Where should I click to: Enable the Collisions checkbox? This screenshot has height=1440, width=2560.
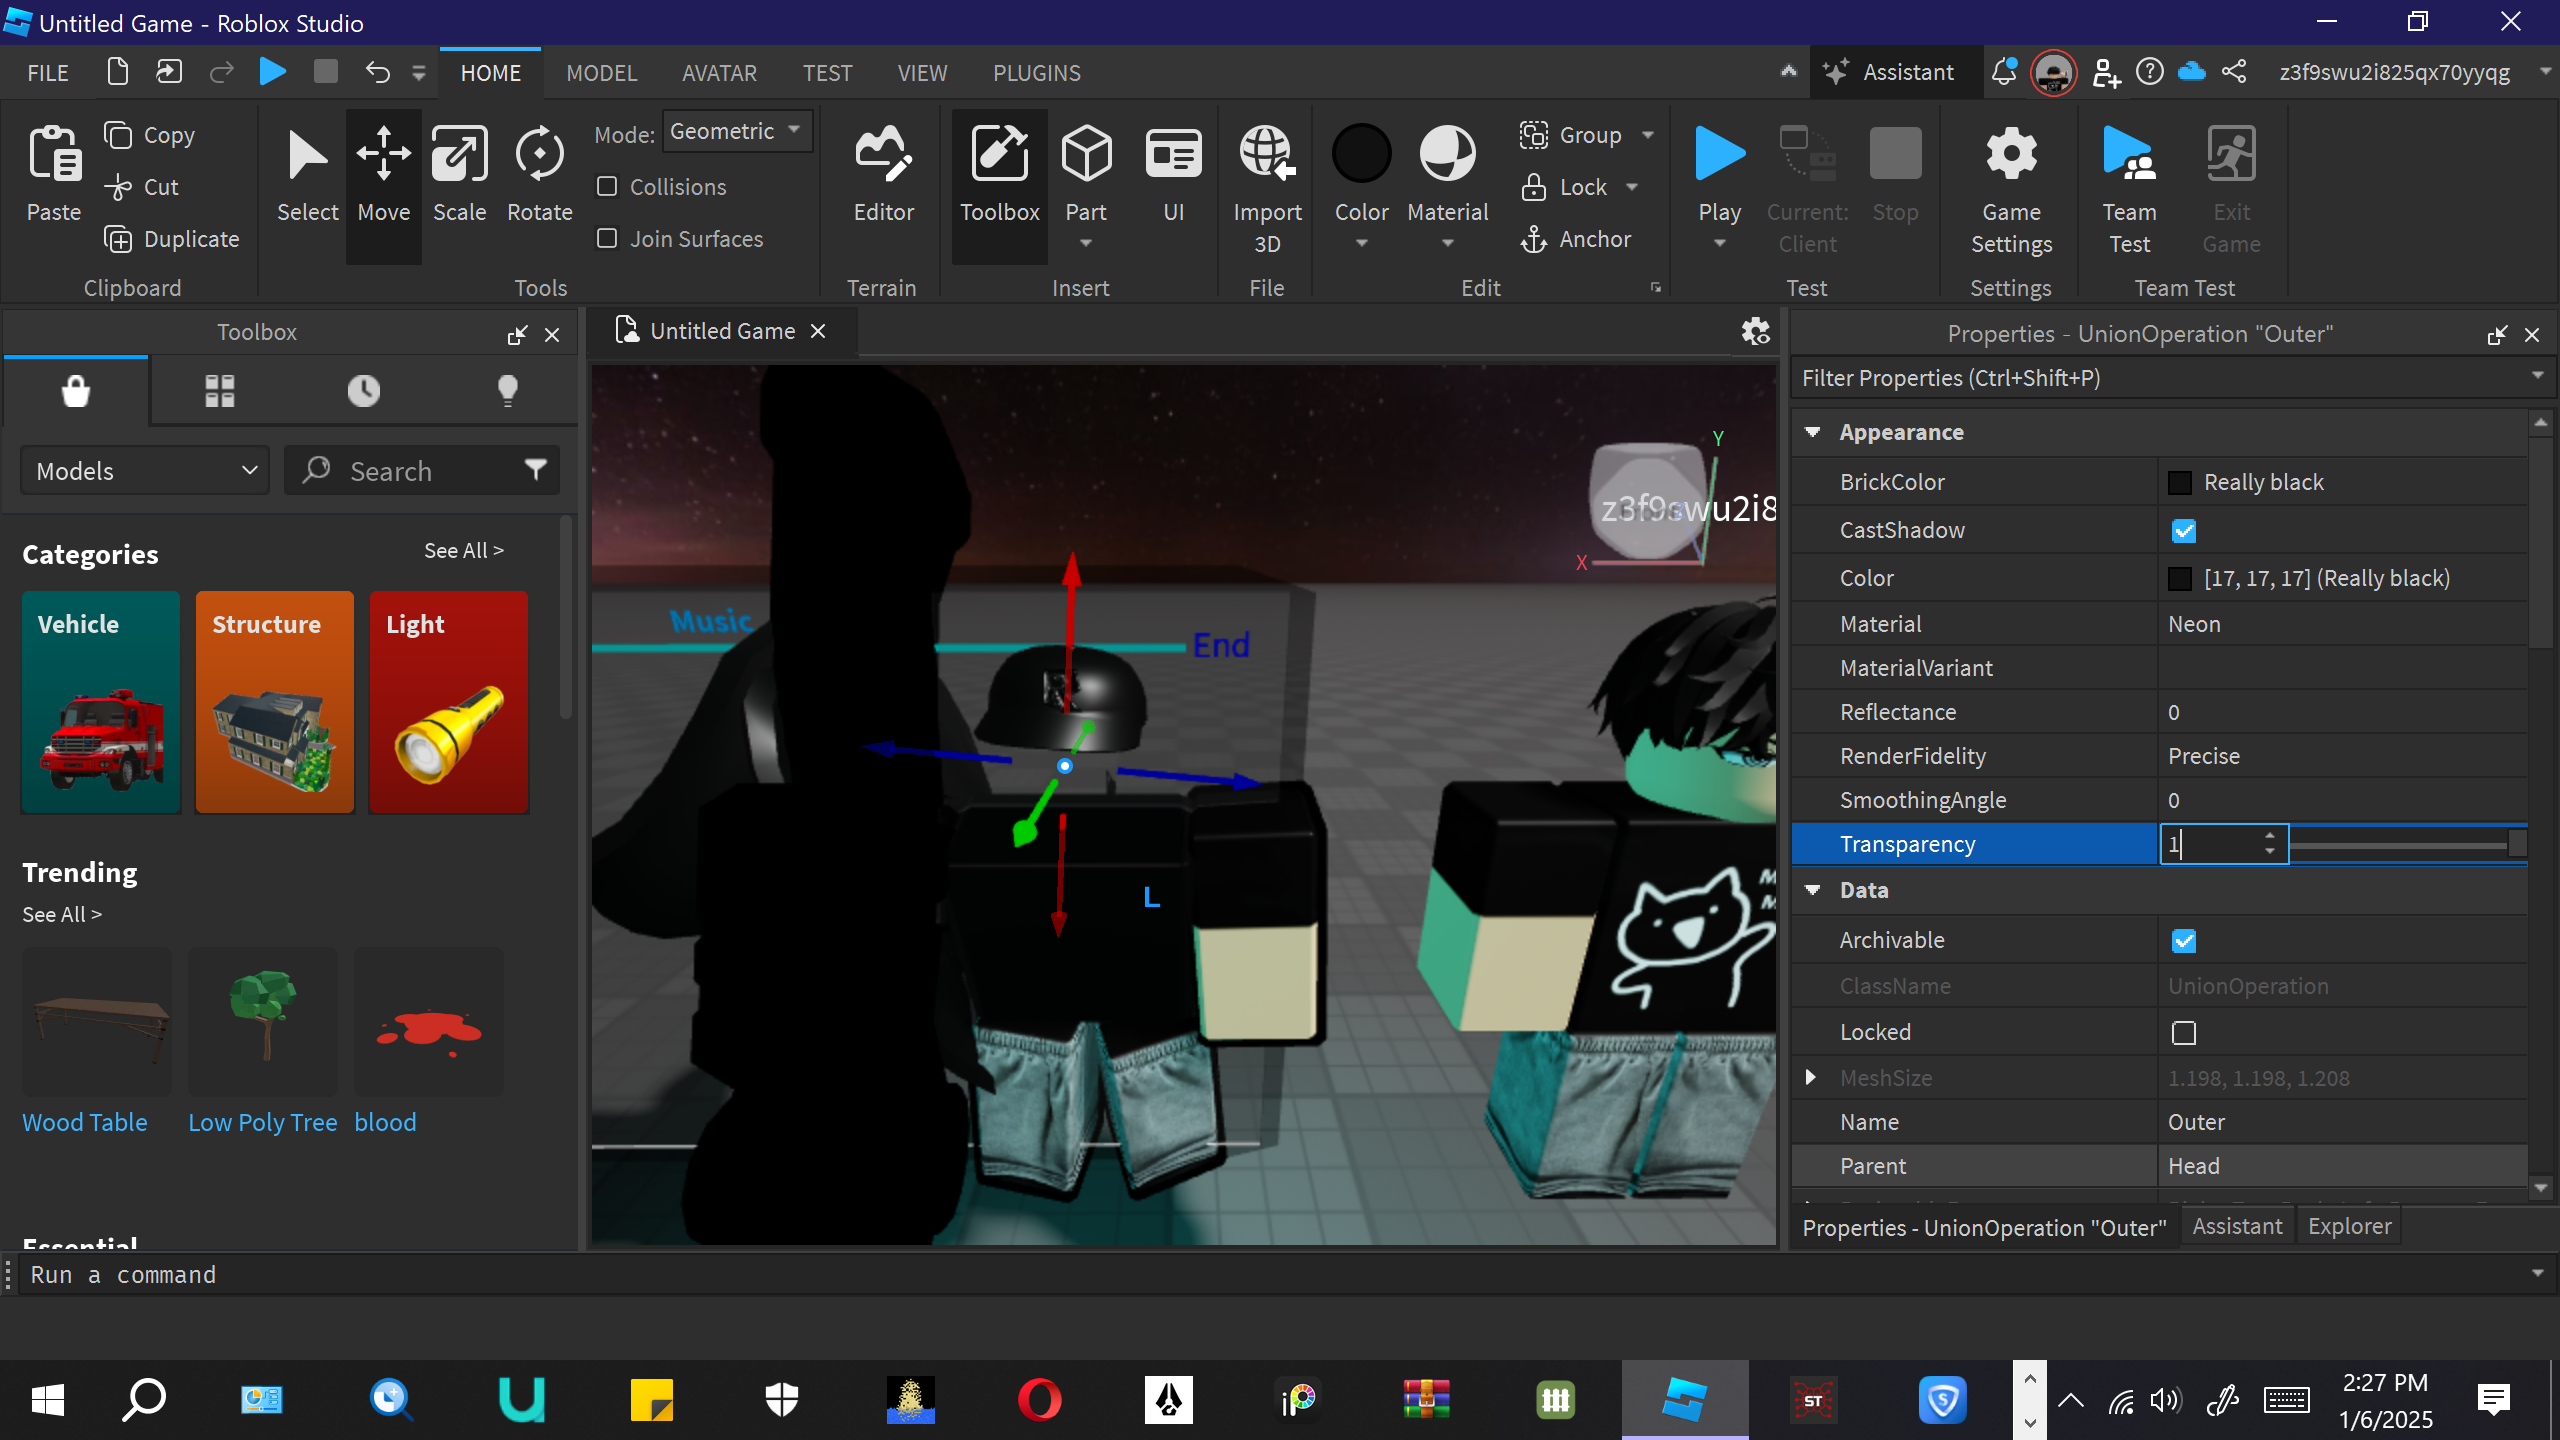click(x=607, y=187)
